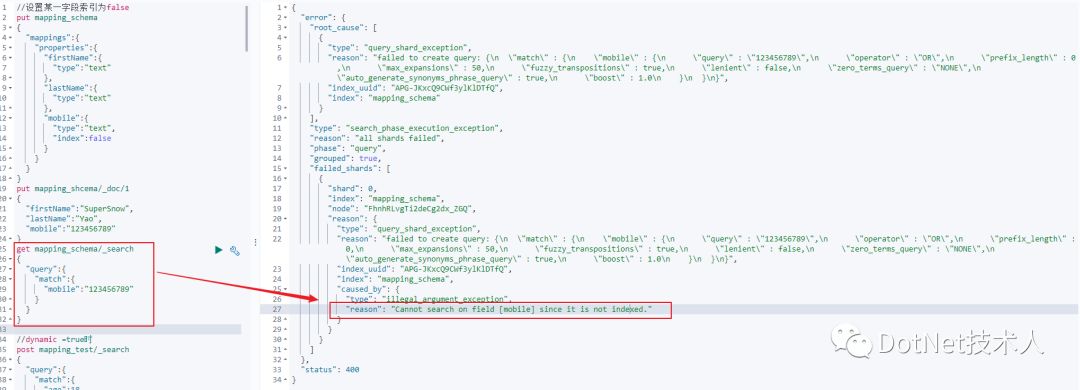Screen dimensions: 1080x390
Task: Click the "index":false line in editor
Action: [x=83, y=138]
